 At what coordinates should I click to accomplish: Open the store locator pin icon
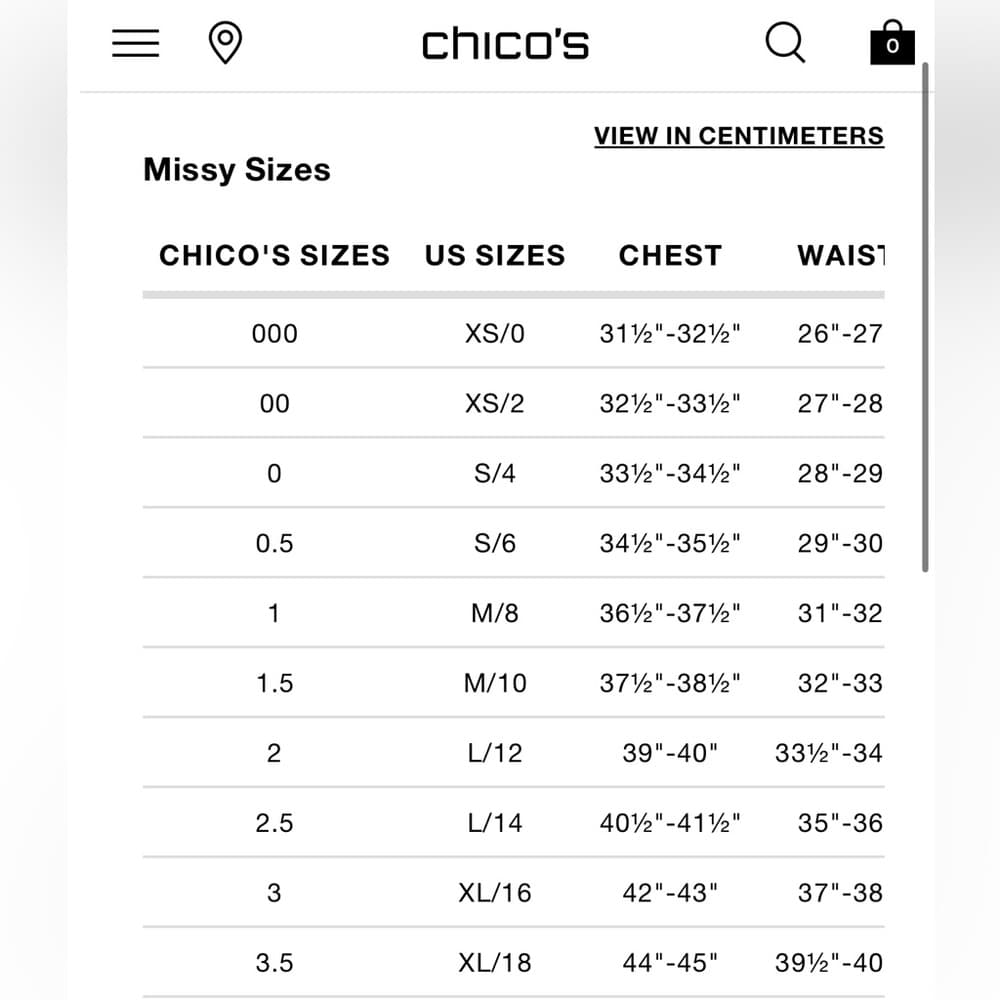225,43
